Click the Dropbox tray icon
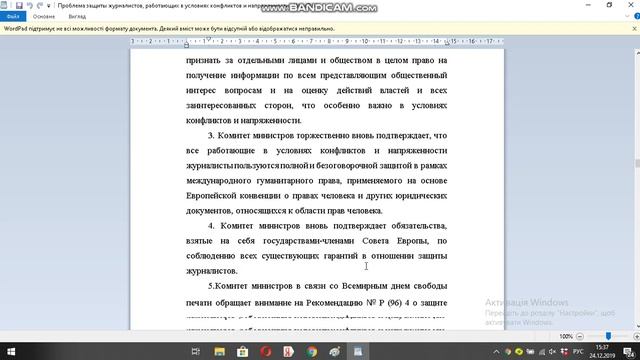 (x=564, y=351)
